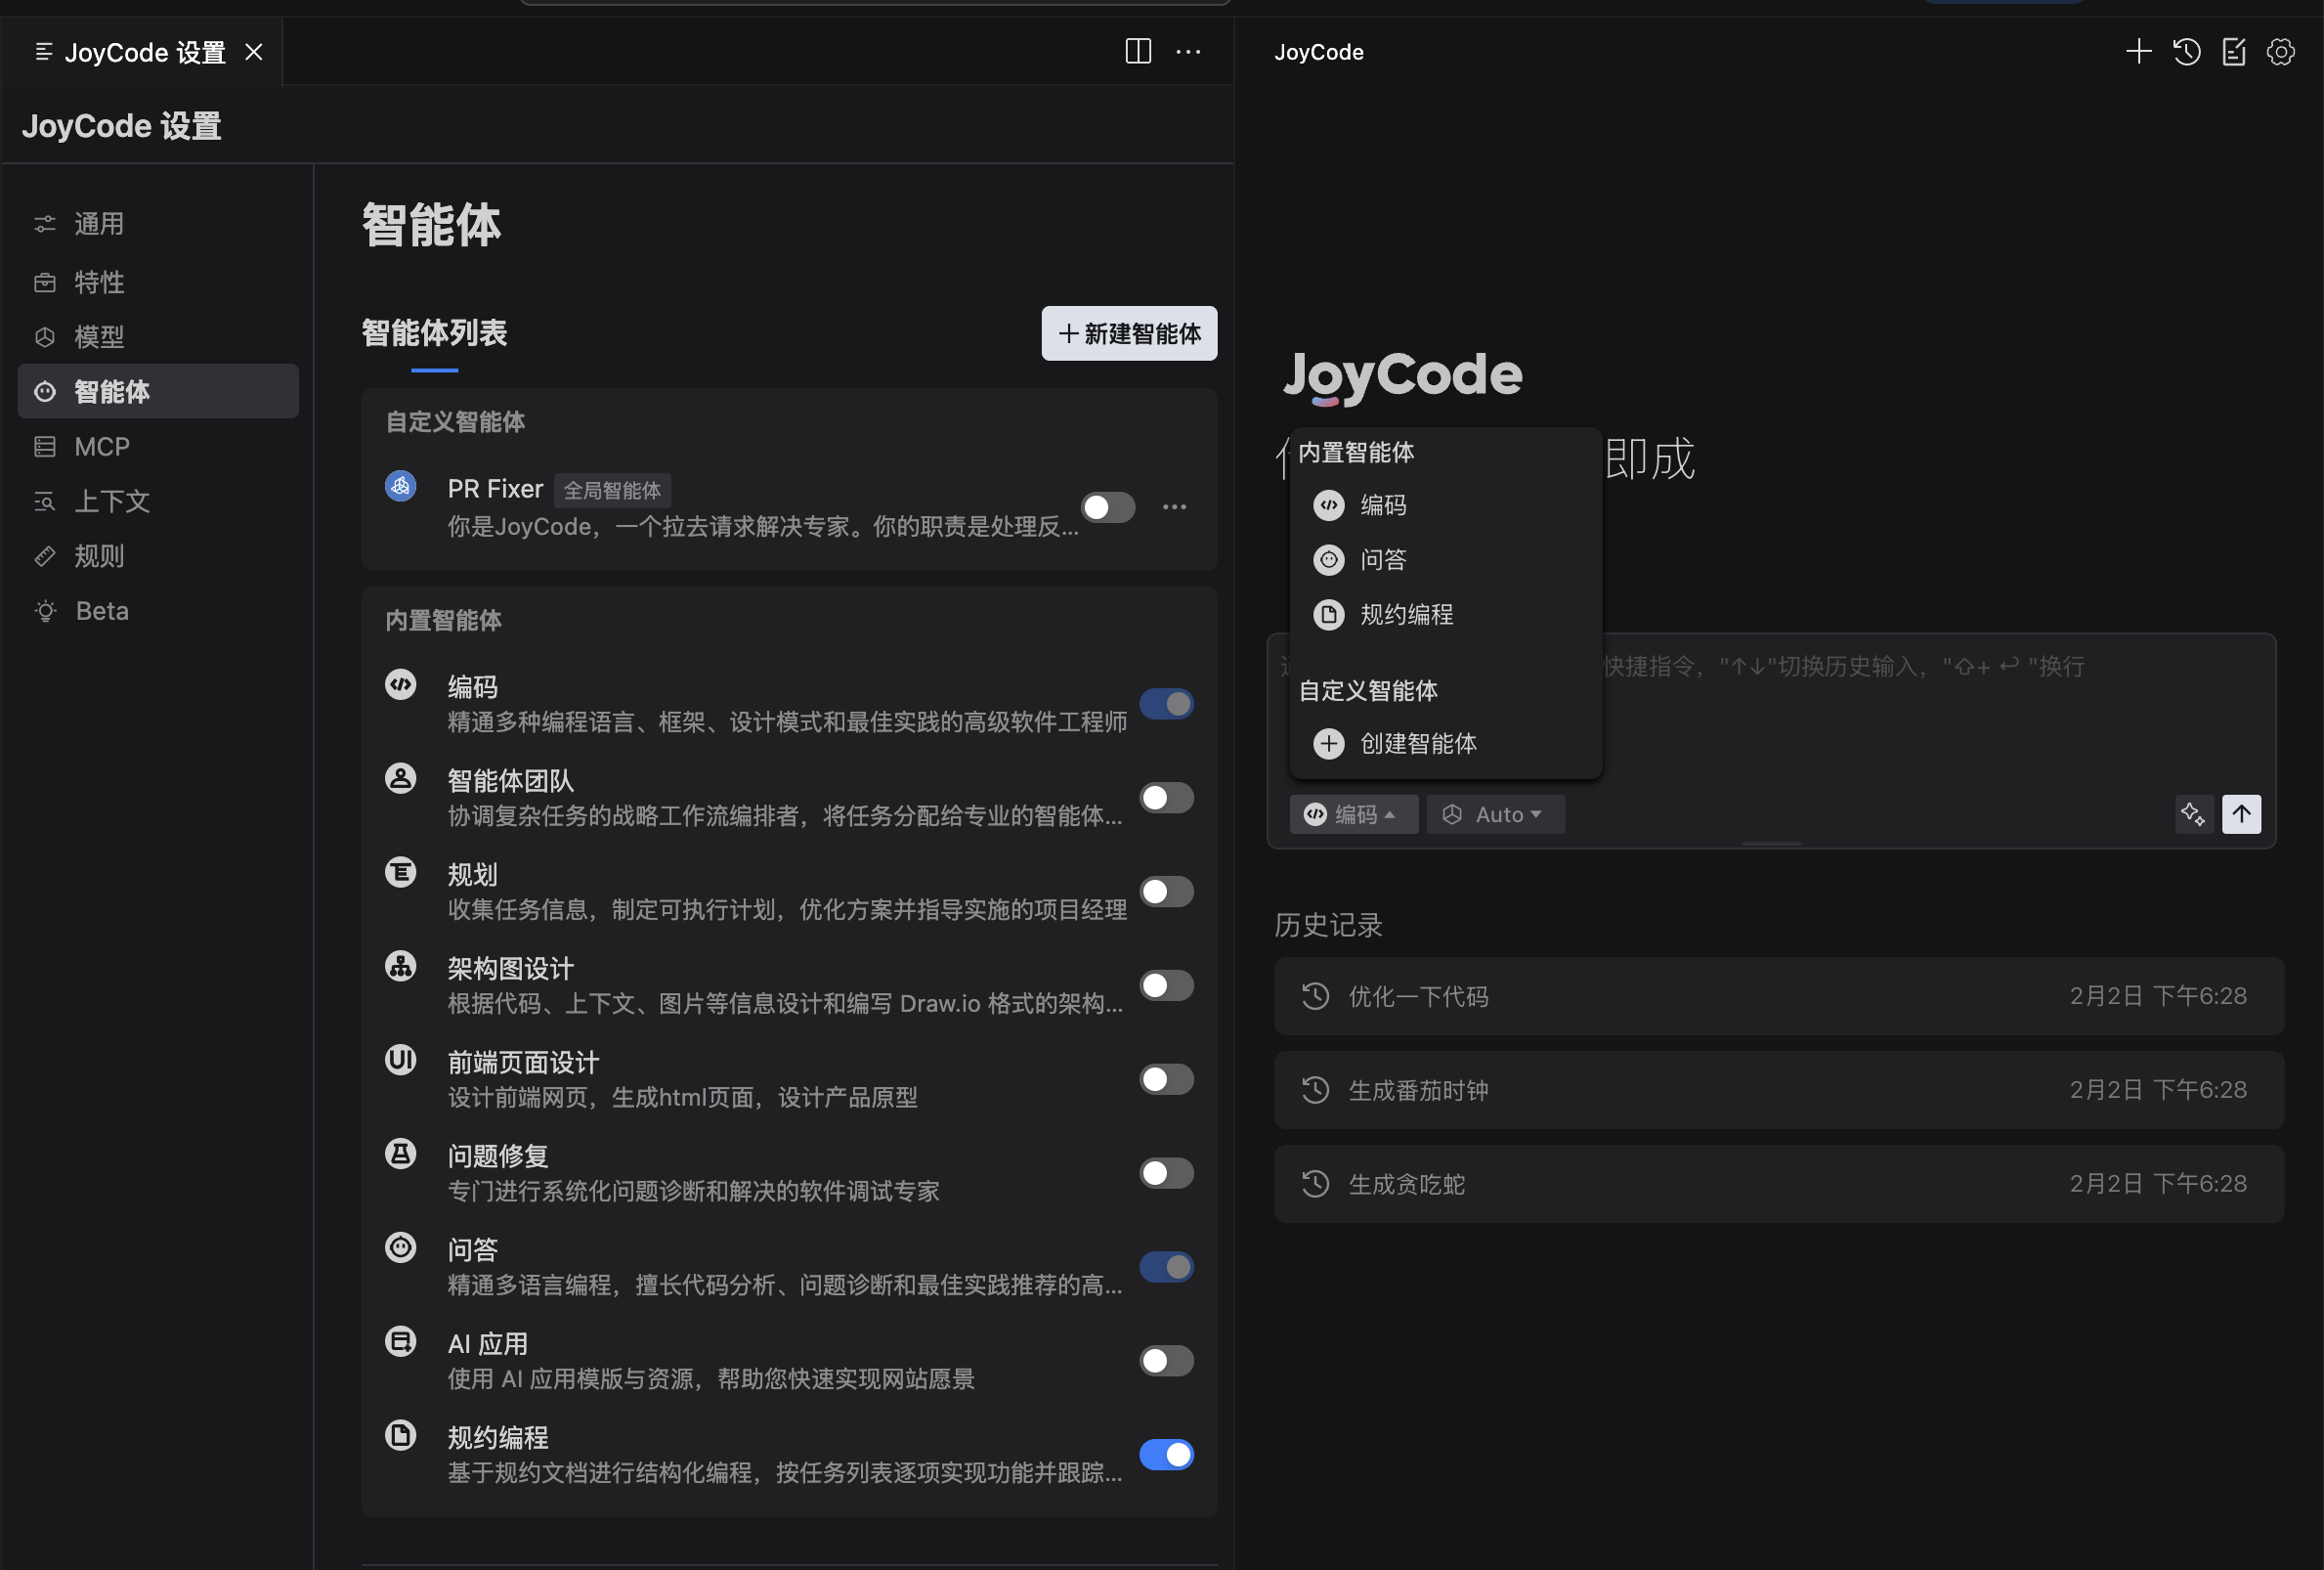
Task: Open history entry 优化一下代码
Action: [x=1778, y=996]
